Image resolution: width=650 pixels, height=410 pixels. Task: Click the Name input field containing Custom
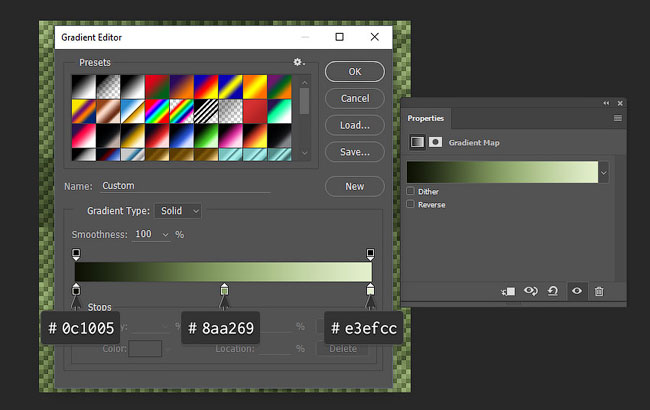point(185,186)
